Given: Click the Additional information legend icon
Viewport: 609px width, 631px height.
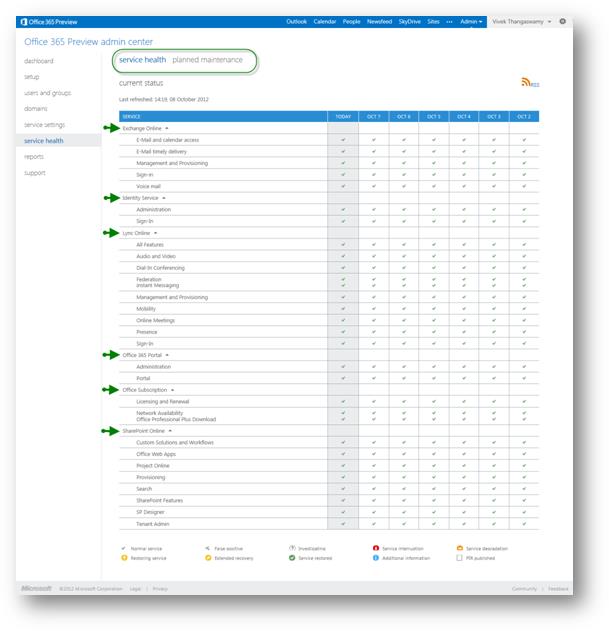Looking at the screenshot, I should 376,557.
